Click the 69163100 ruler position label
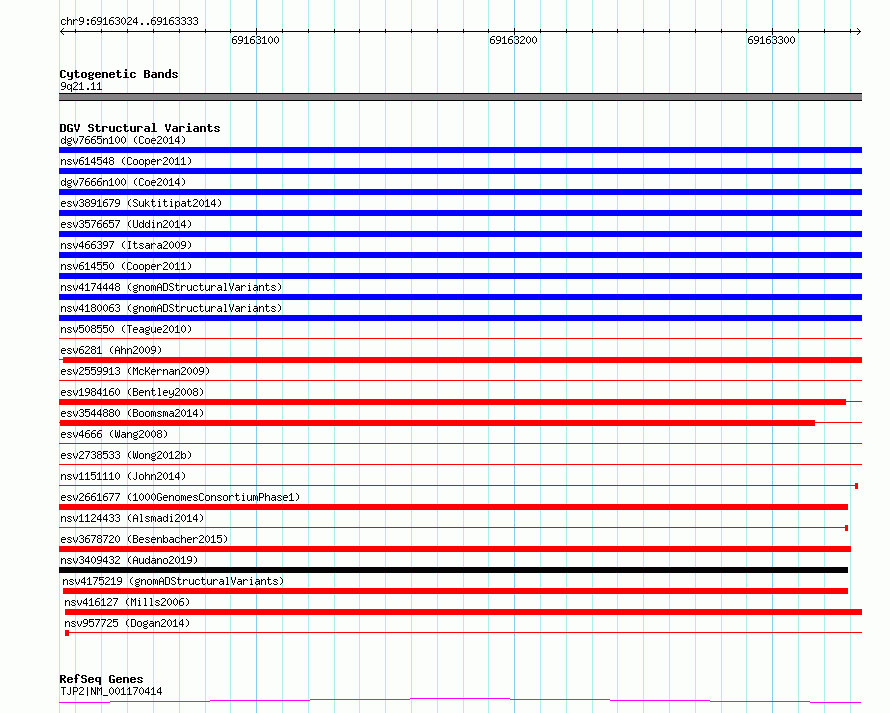The image size is (890, 713). (255, 40)
